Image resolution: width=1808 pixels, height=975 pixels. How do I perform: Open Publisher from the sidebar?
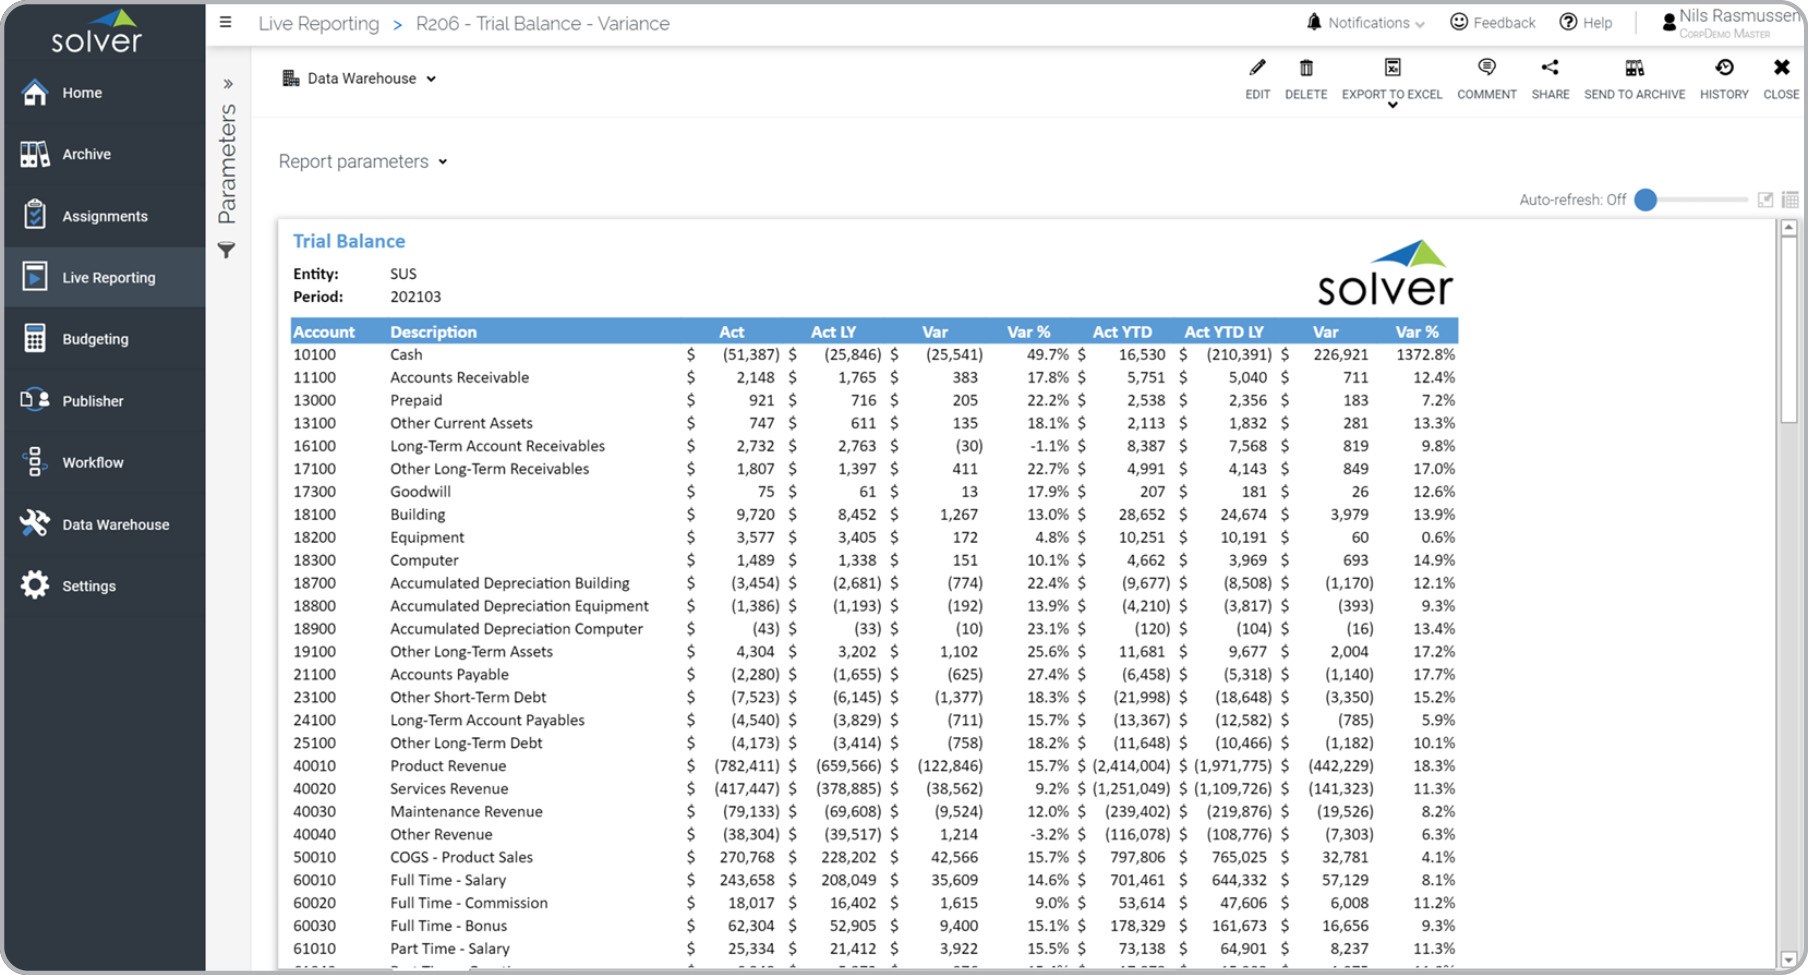coord(92,401)
